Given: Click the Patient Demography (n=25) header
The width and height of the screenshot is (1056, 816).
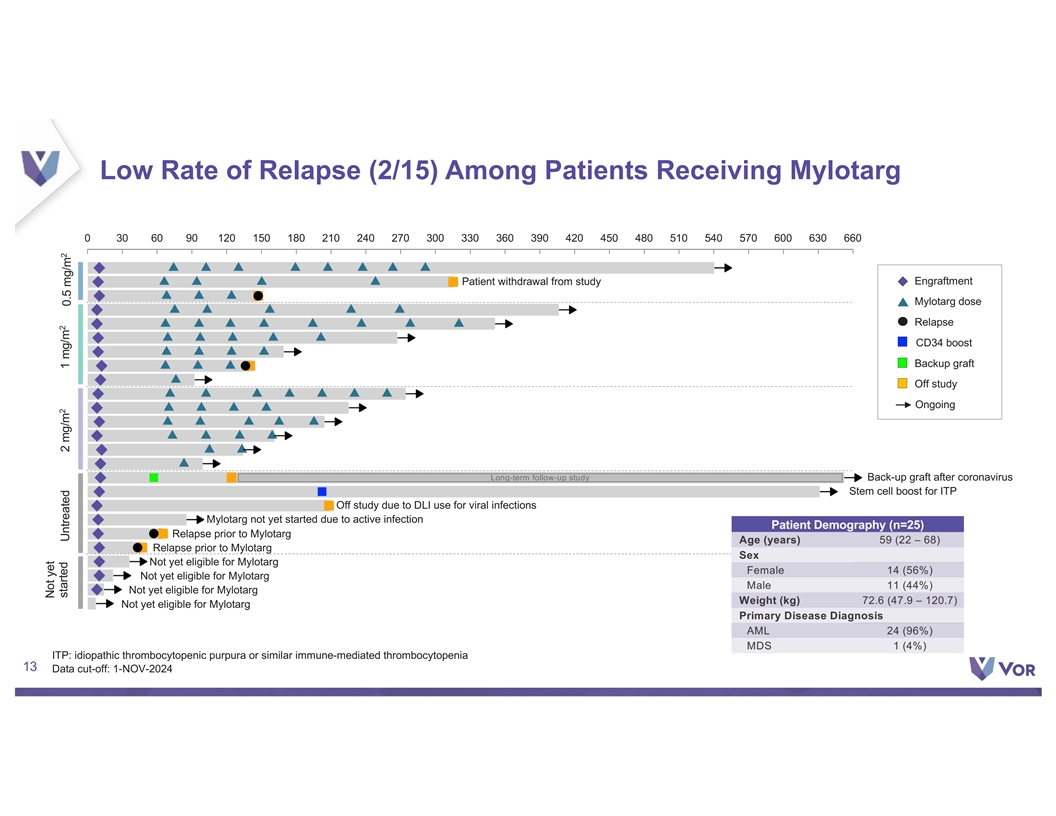Looking at the screenshot, I should (x=847, y=524).
